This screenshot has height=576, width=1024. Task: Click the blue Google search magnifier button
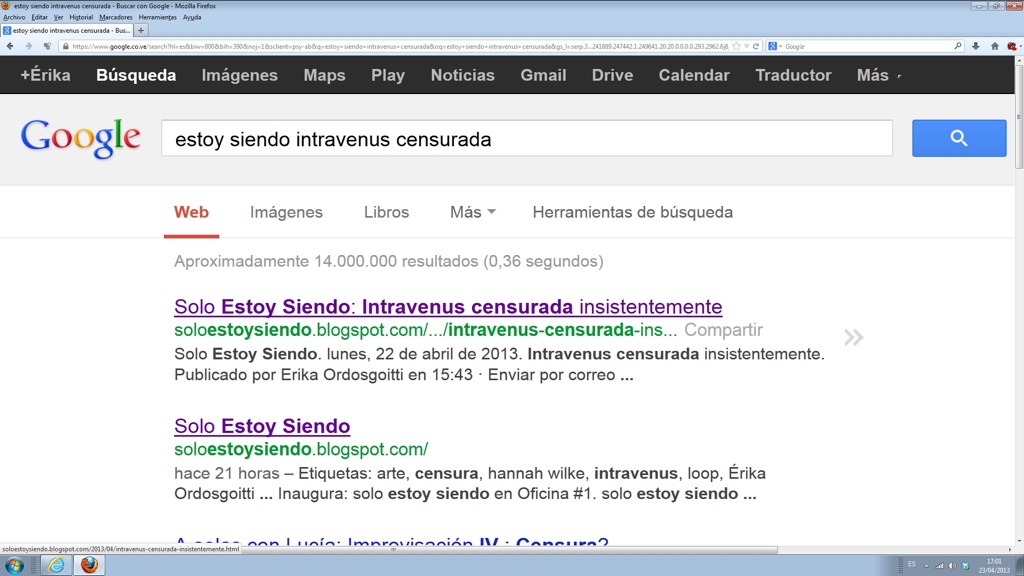pyautogui.click(x=958, y=138)
